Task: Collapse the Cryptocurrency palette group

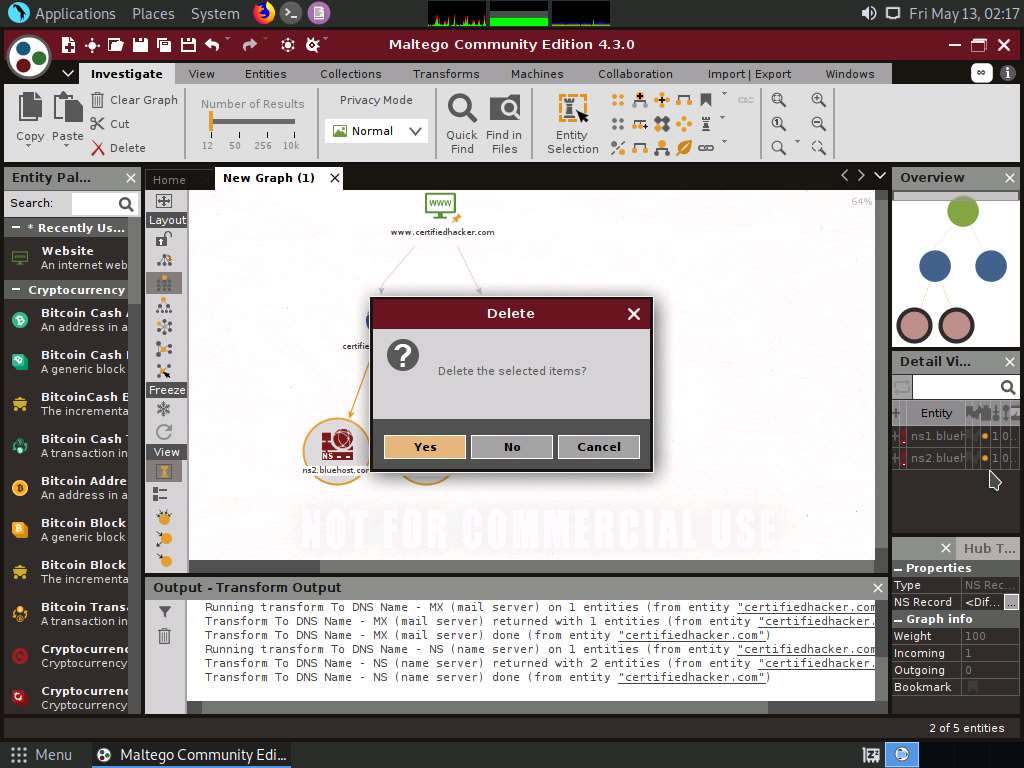Action: pos(16,289)
